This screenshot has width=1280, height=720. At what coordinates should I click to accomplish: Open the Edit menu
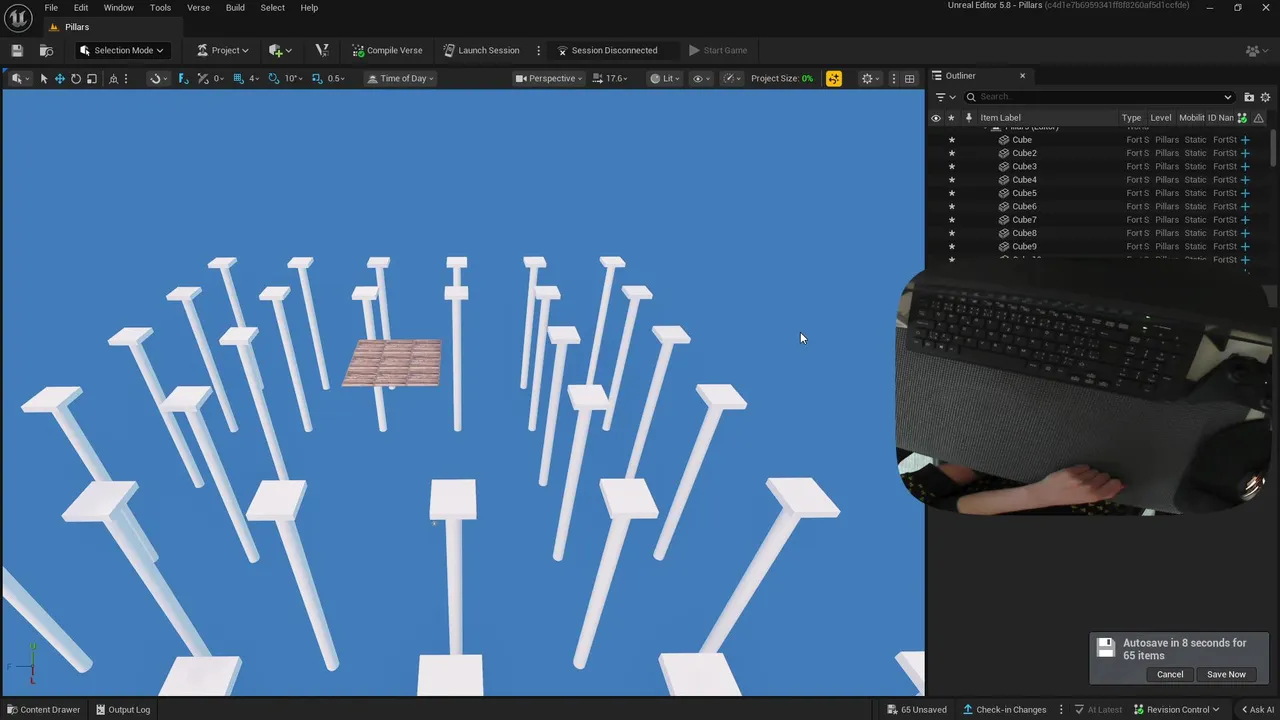coord(81,7)
